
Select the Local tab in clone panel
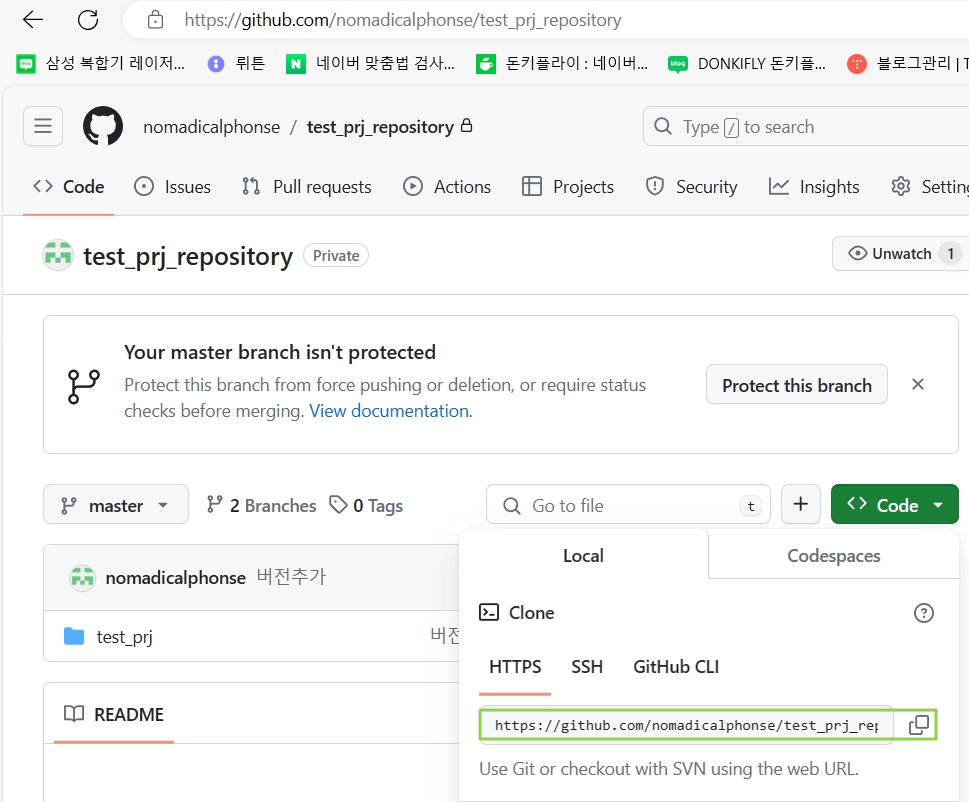583,555
